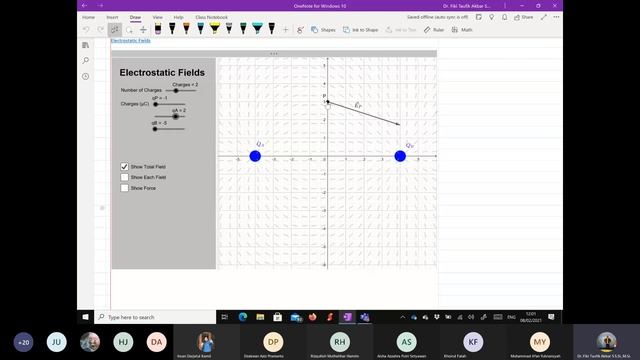Toggle draw with touch icon
Viewport: 640px width, 360px height.
[300, 30]
